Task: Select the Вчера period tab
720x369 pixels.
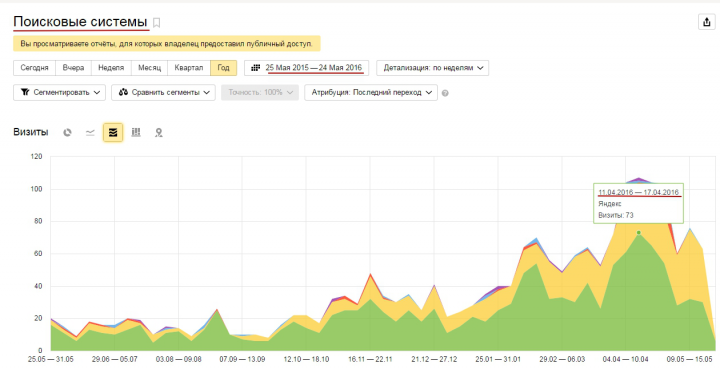Action: (x=73, y=68)
